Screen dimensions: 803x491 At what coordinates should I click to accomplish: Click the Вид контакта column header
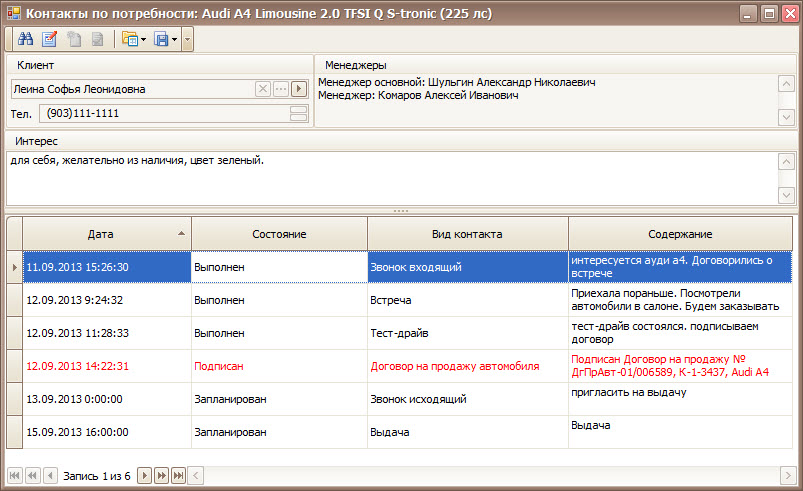click(x=467, y=234)
